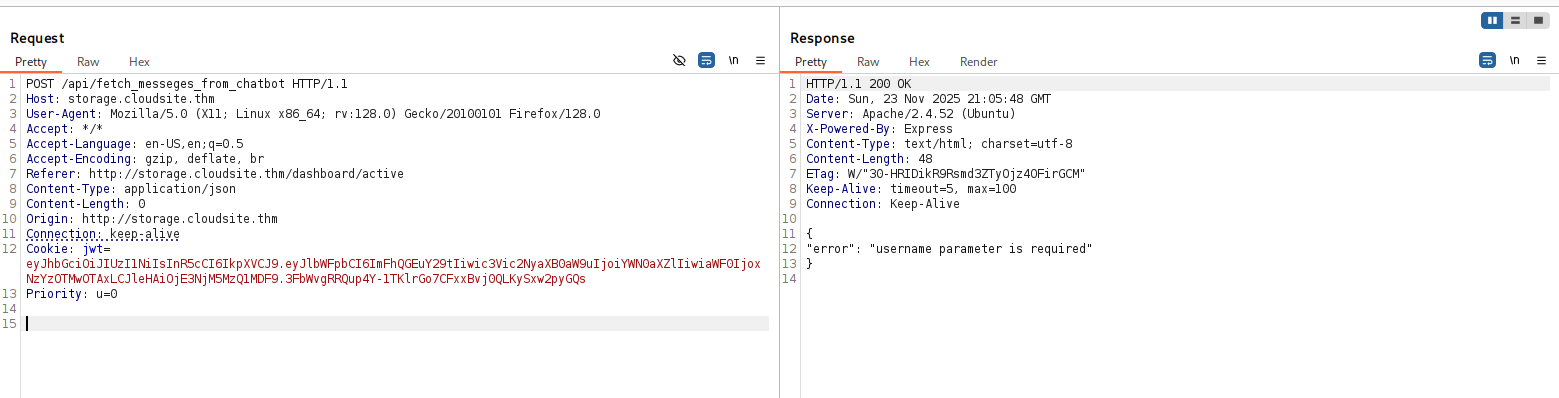
Task: Click the X-Powered-By: Express header
Action: coord(879,129)
